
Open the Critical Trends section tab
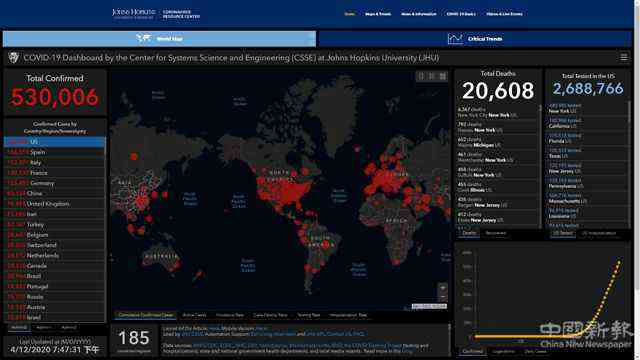pyautogui.click(x=476, y=39)
